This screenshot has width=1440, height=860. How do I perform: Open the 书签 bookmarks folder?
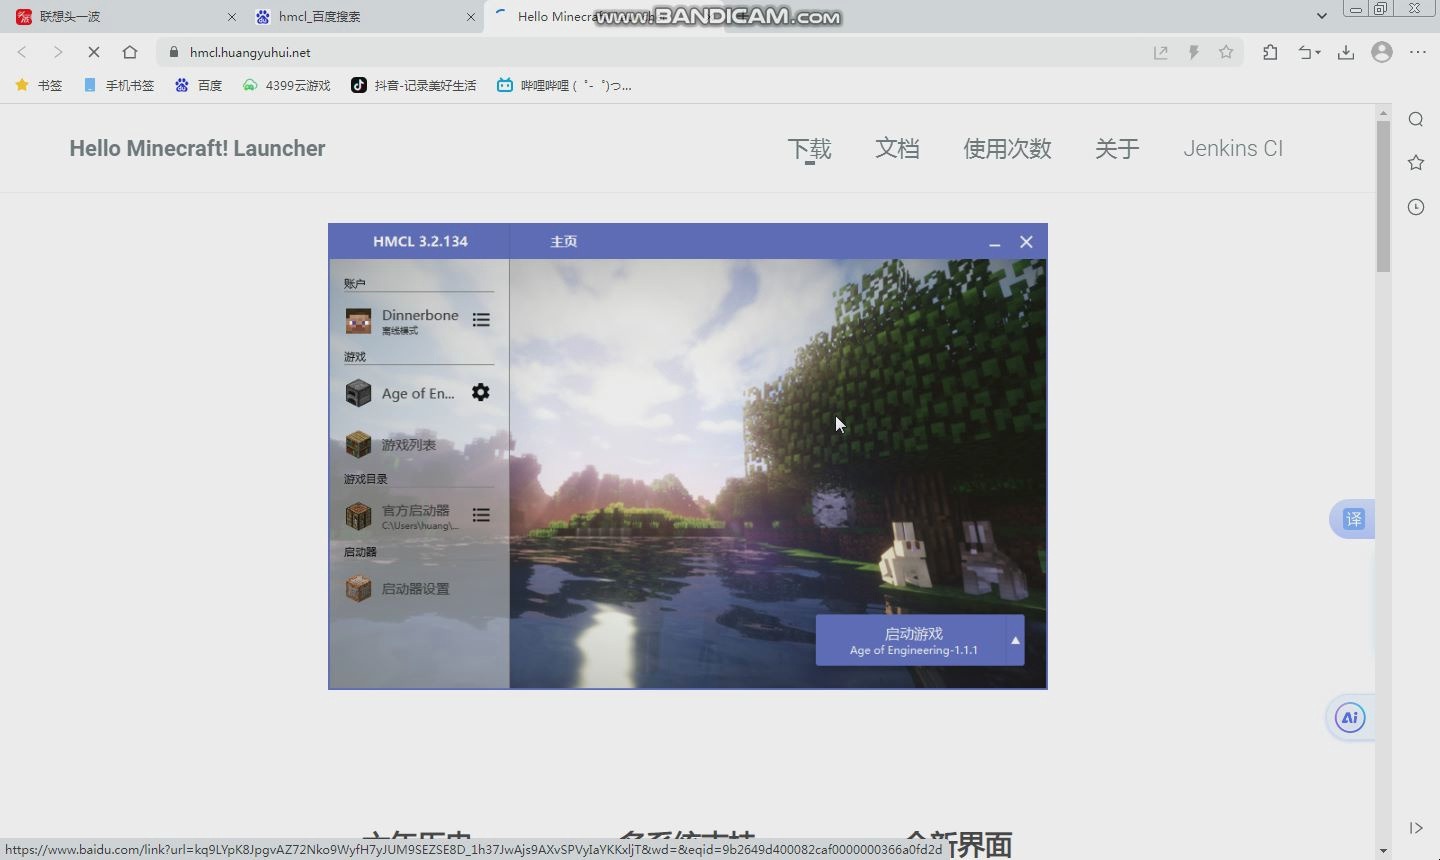coord(39,86)
